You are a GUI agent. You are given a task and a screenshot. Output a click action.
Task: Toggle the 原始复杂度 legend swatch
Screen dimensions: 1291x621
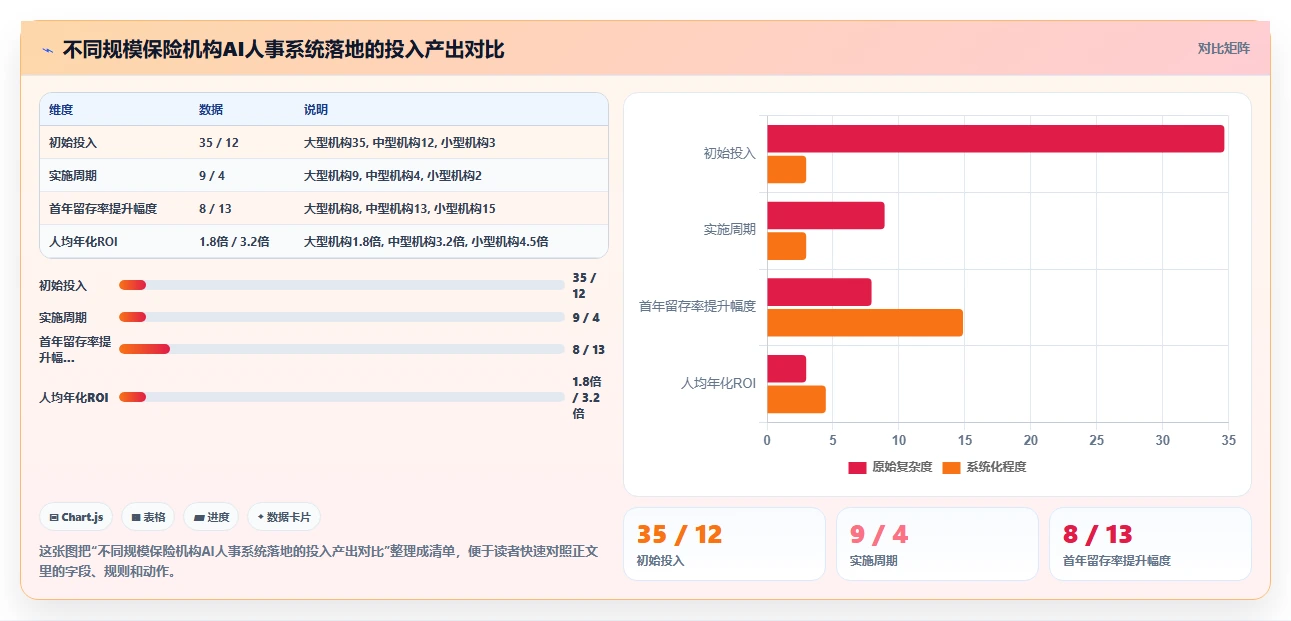[x=857, y=467]
